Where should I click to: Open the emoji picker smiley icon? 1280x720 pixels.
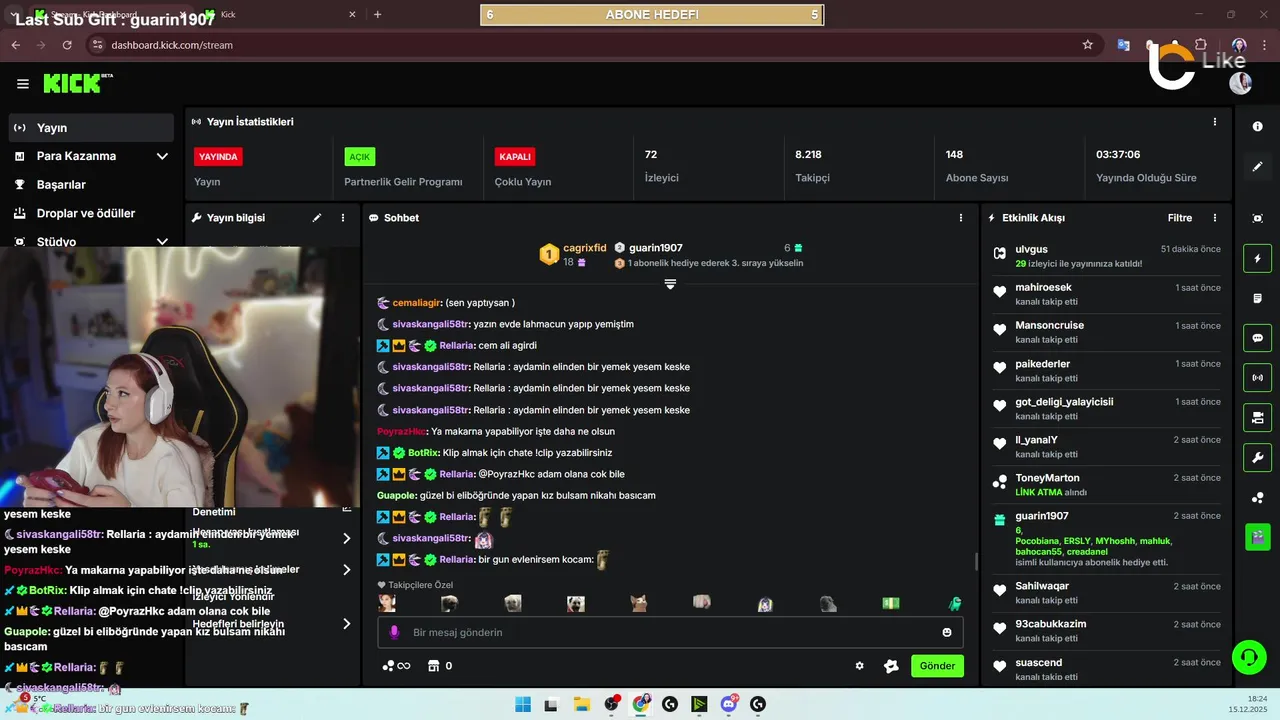pyautogui.click(x=947, y=632)
